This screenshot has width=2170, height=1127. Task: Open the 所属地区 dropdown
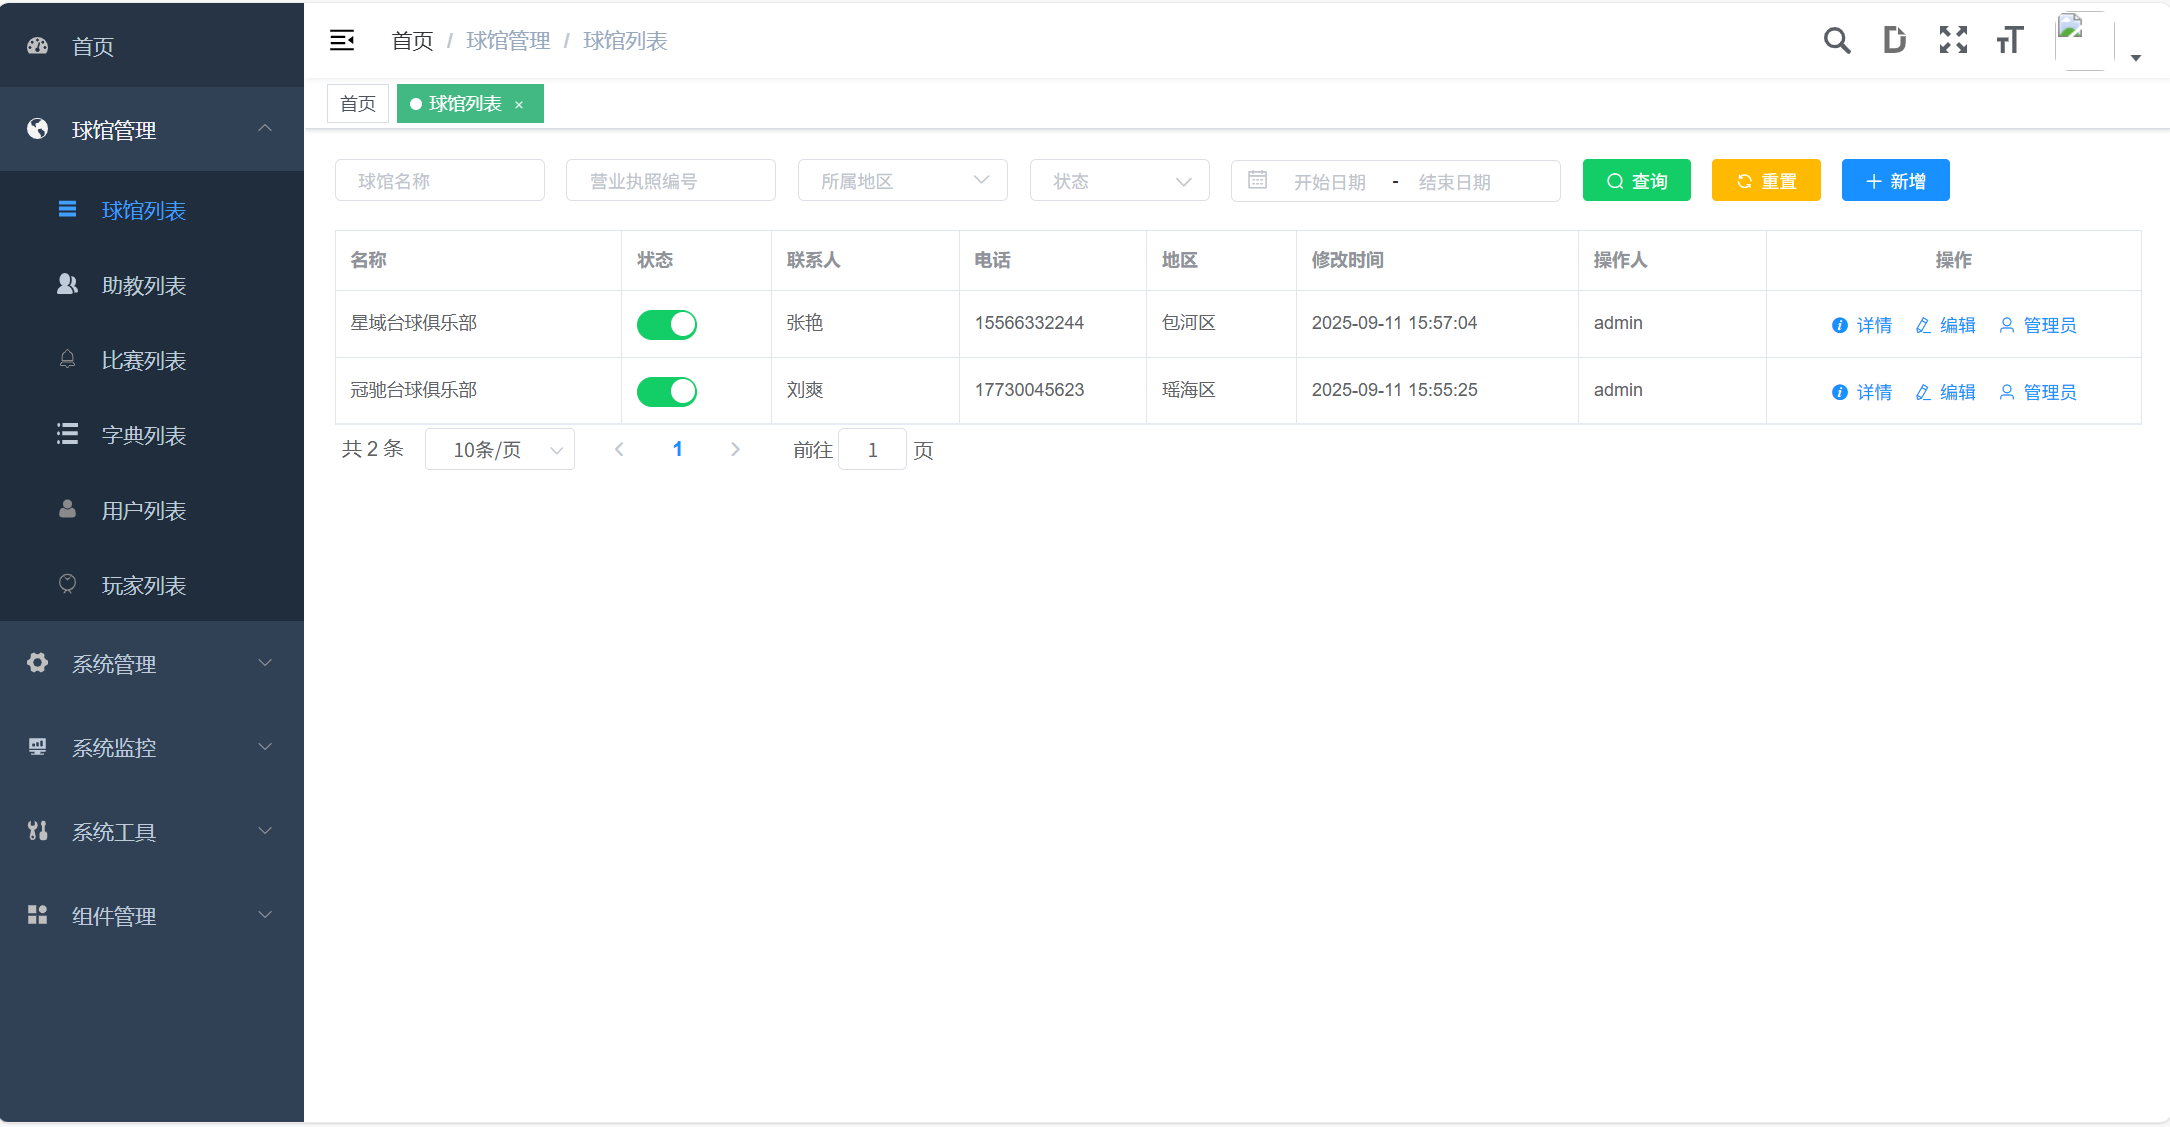(902, 180)
